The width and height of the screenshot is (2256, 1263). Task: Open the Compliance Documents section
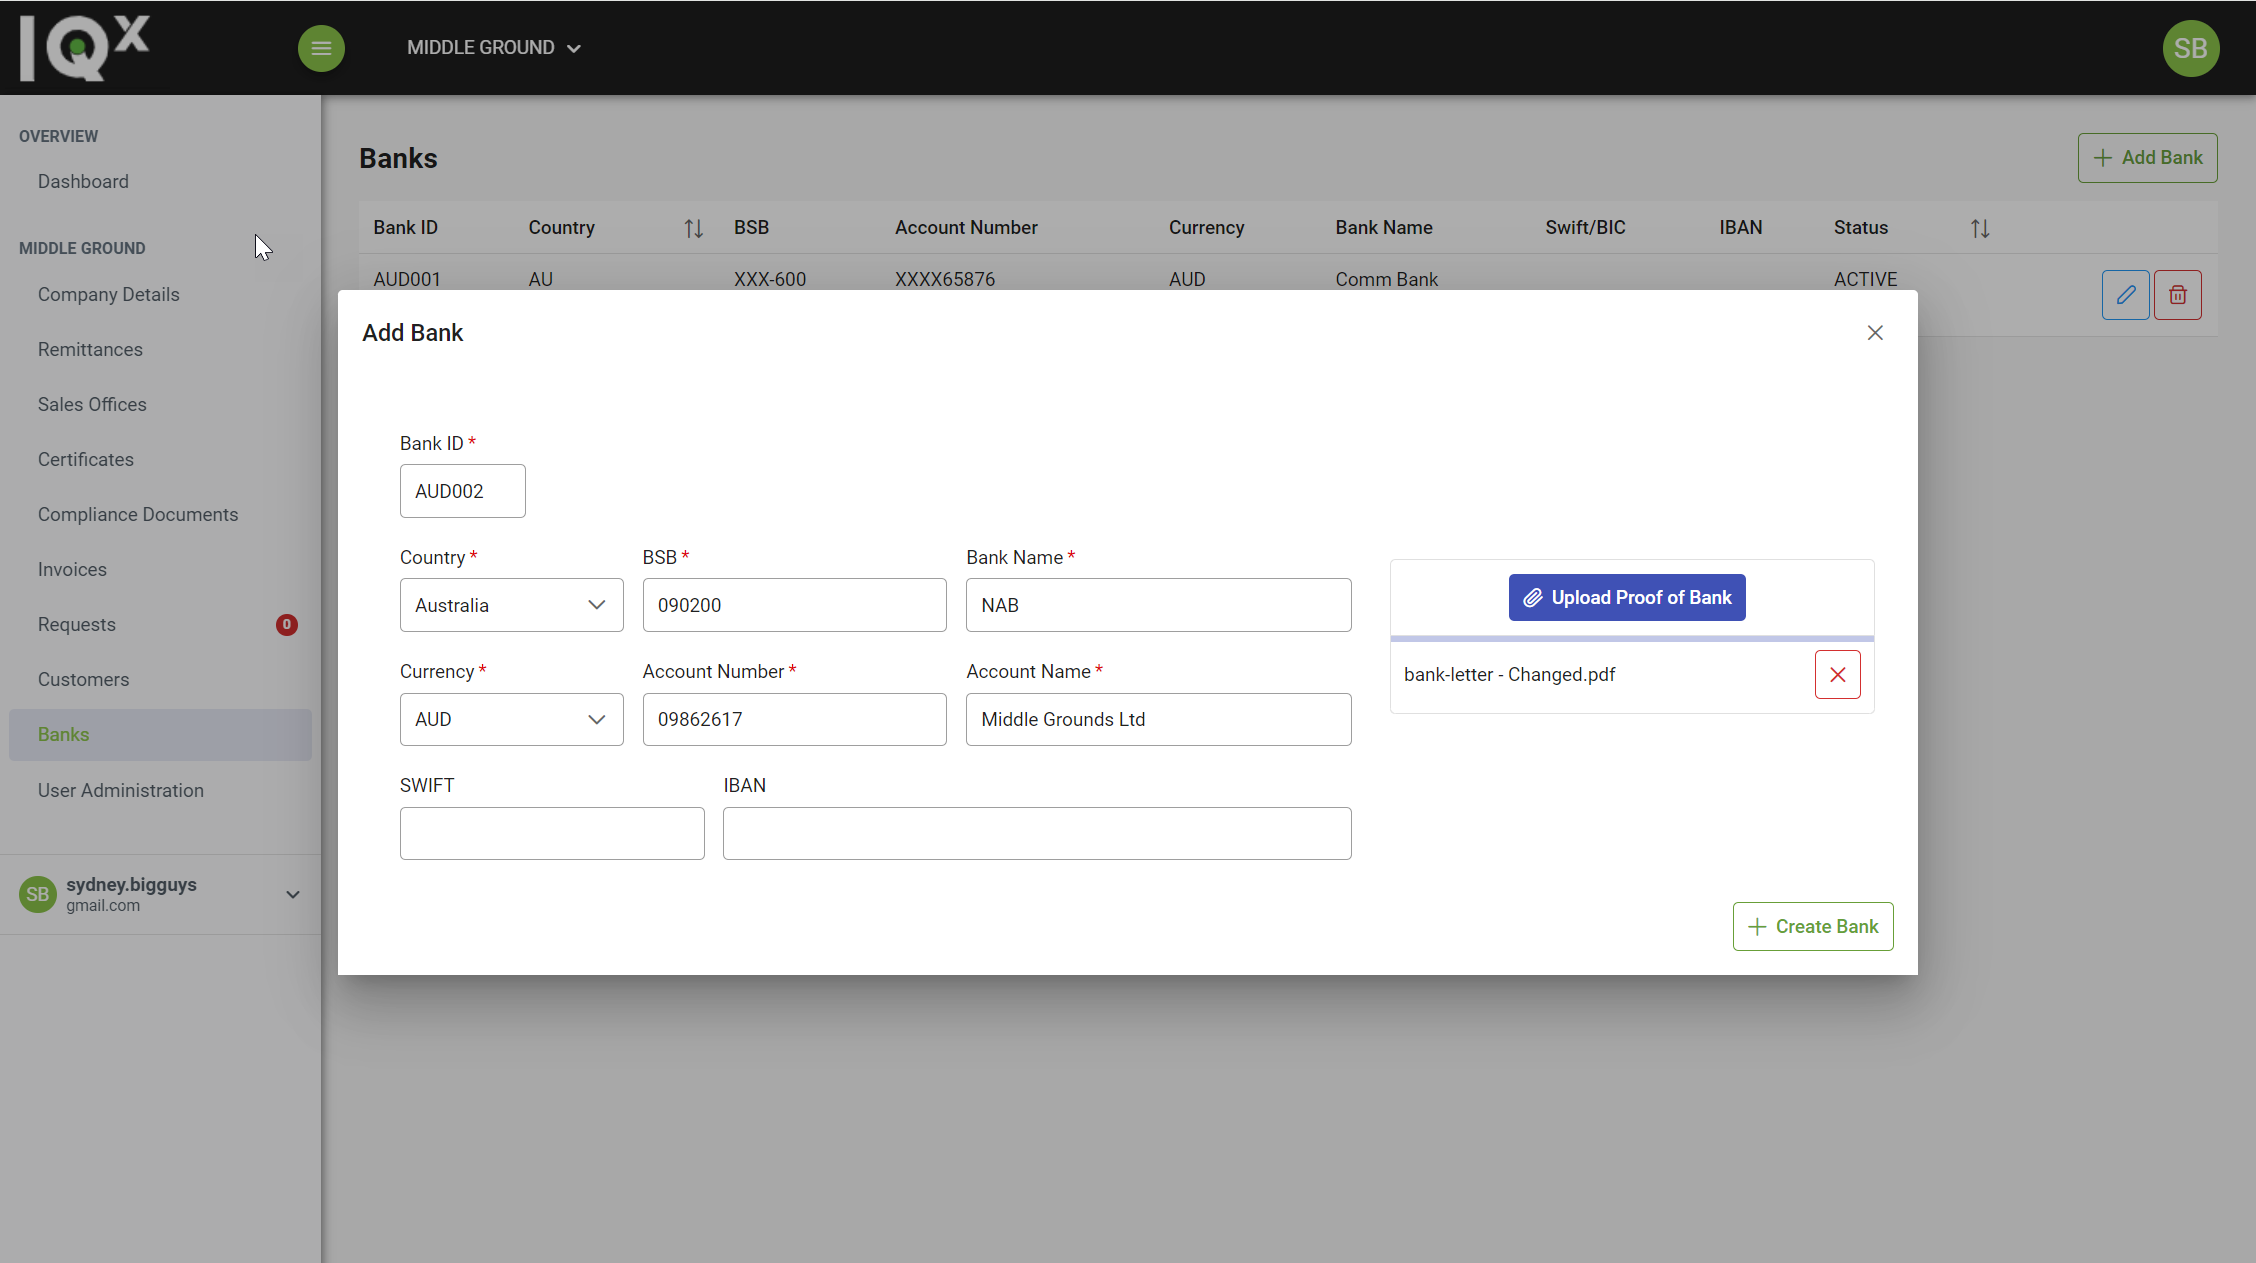point(138,514)
